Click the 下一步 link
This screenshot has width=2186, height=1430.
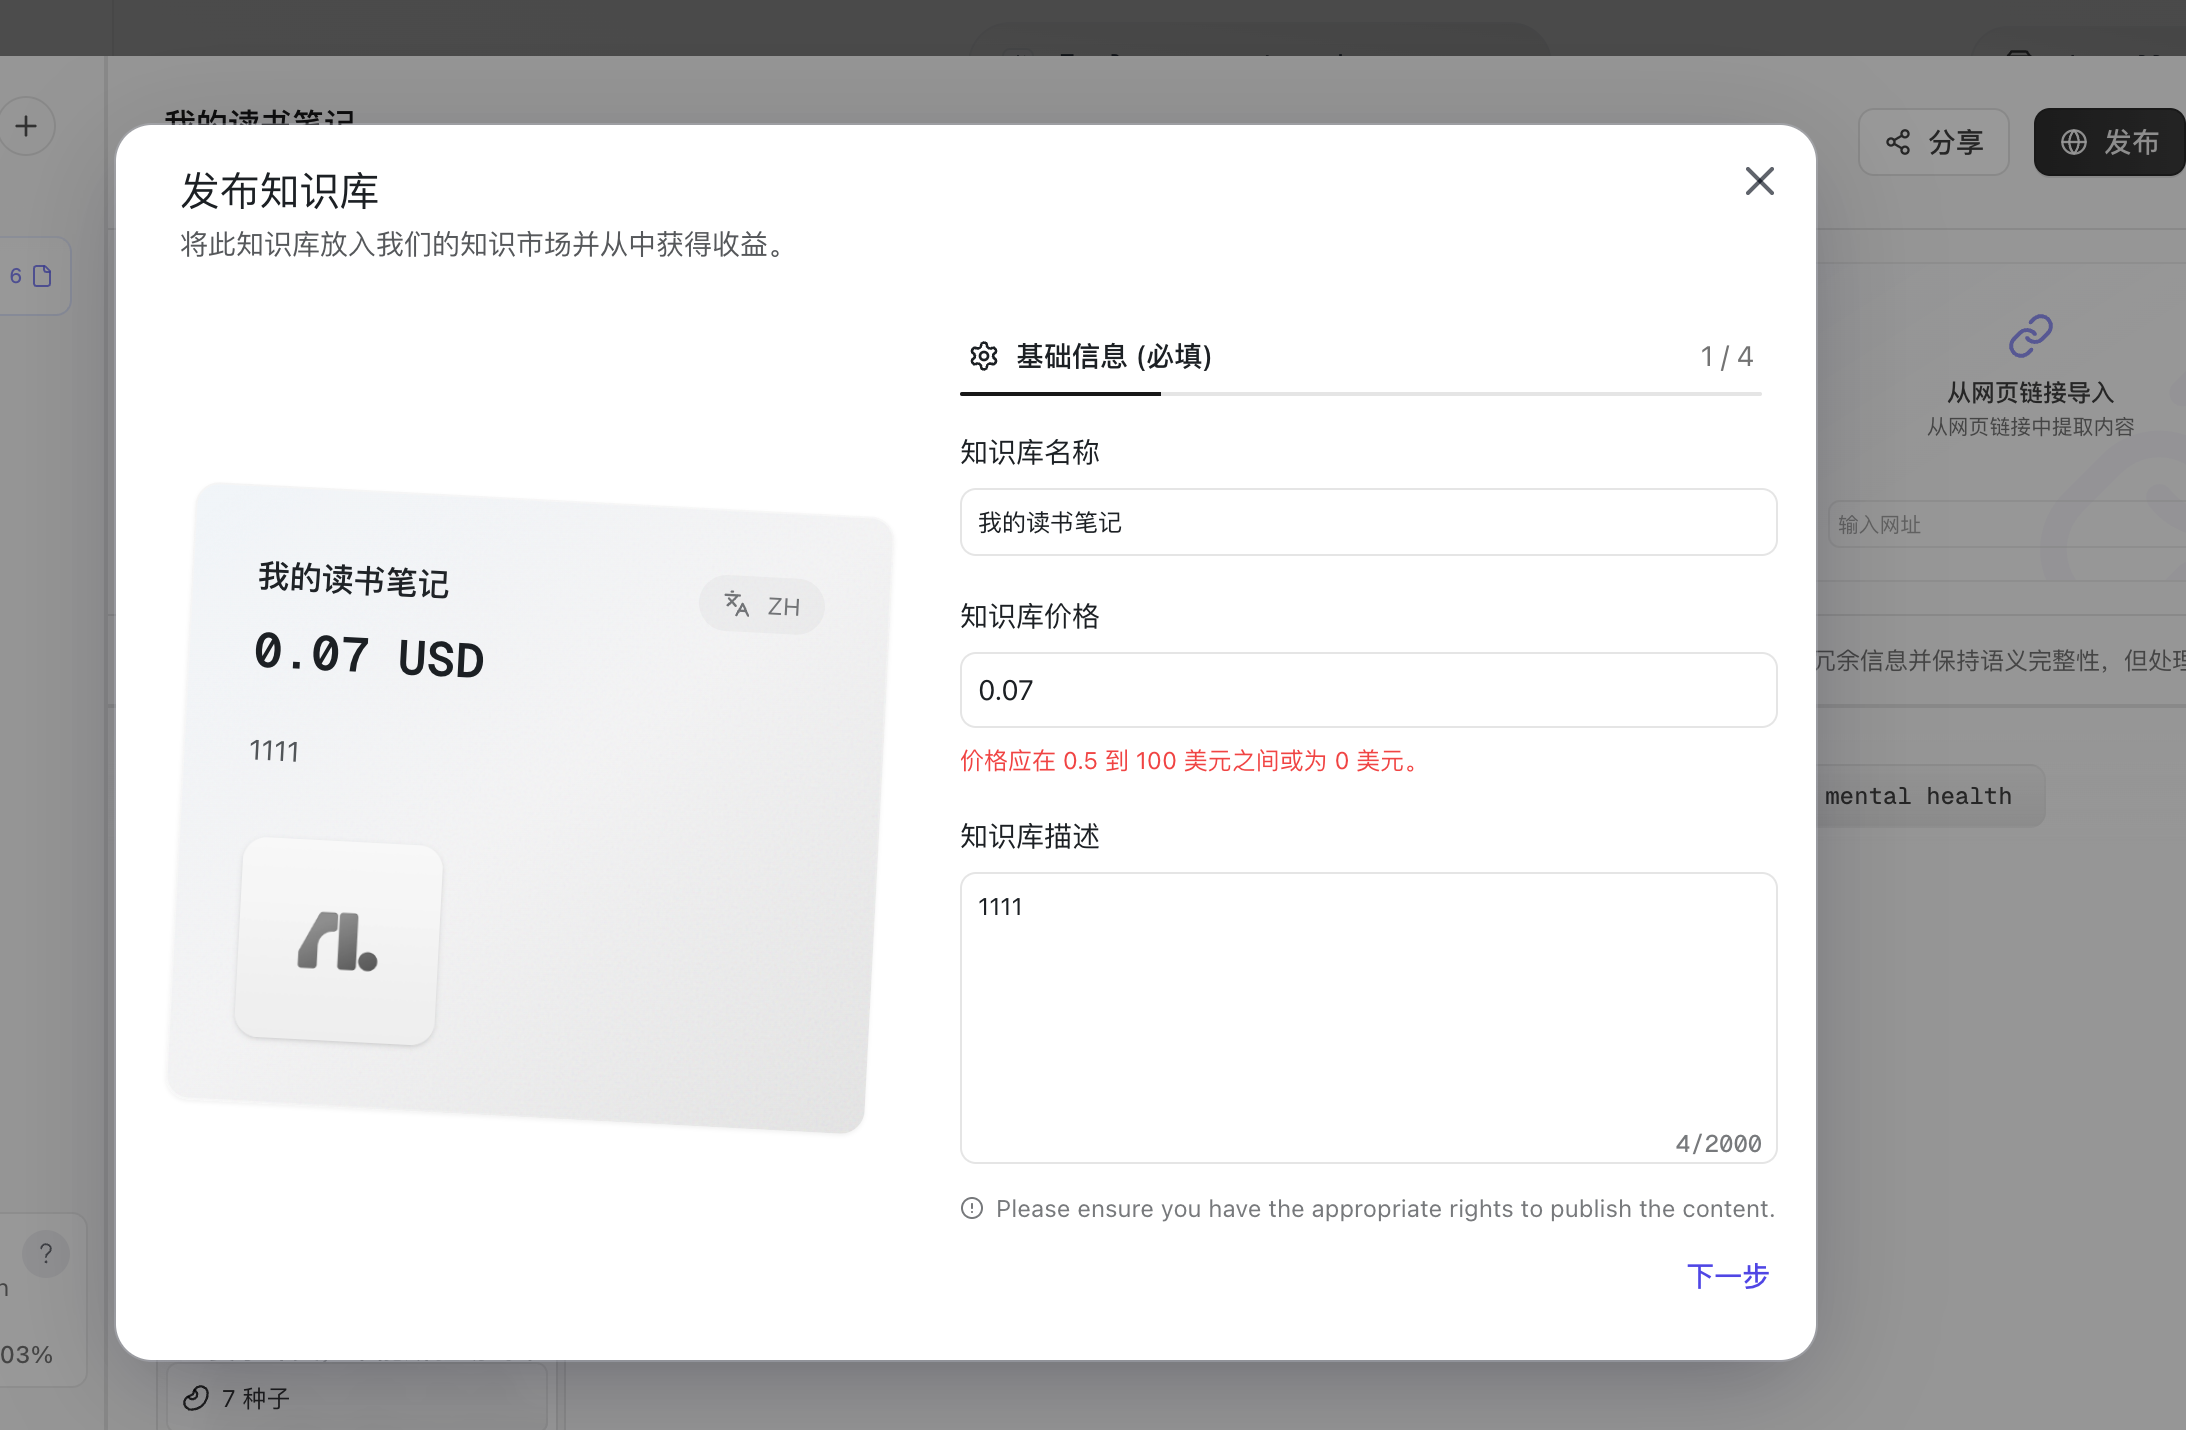click(1727, 1276)
